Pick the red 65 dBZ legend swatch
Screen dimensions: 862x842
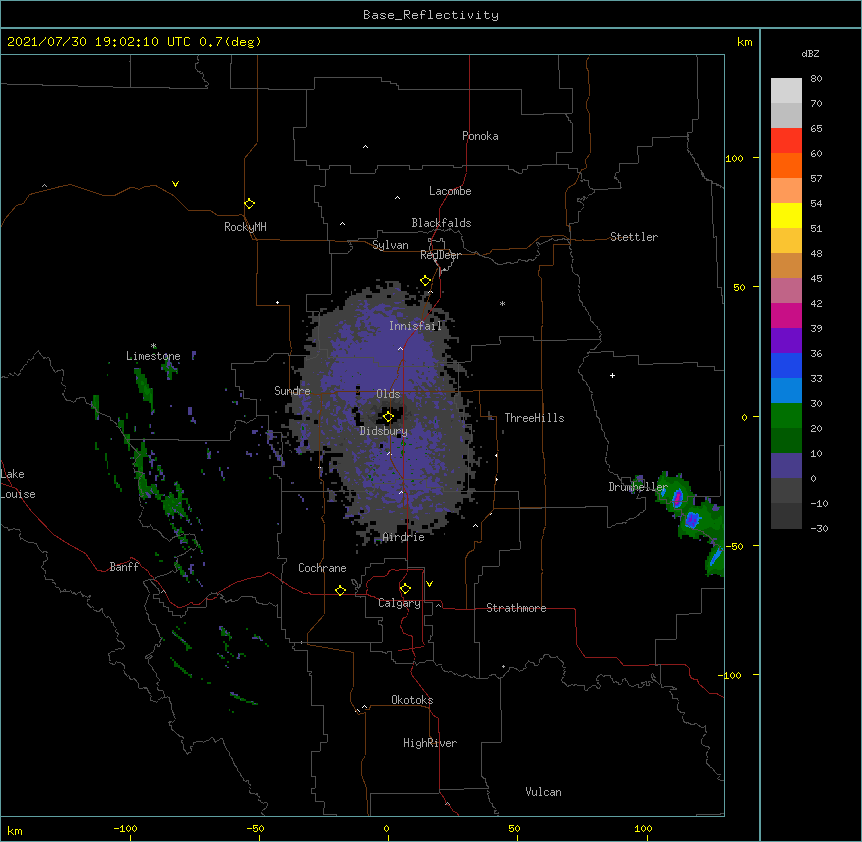pos(786,140)
